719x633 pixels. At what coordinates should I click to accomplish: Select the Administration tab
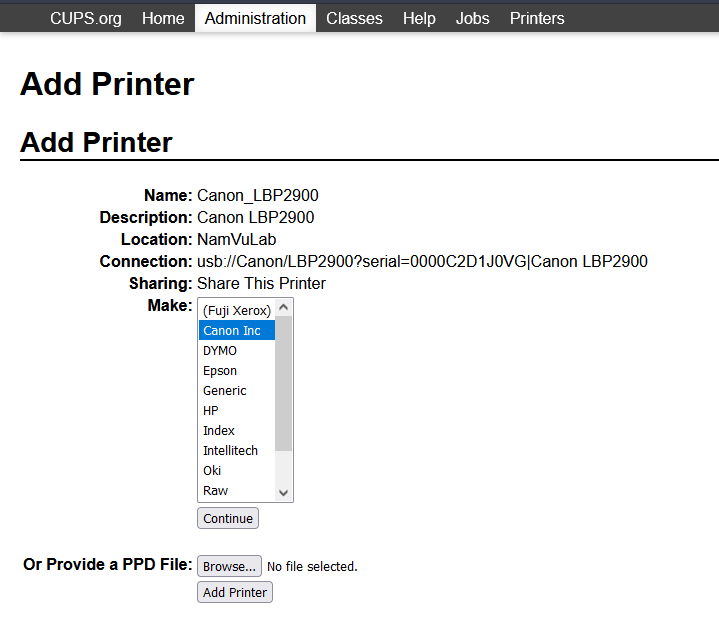255,18
